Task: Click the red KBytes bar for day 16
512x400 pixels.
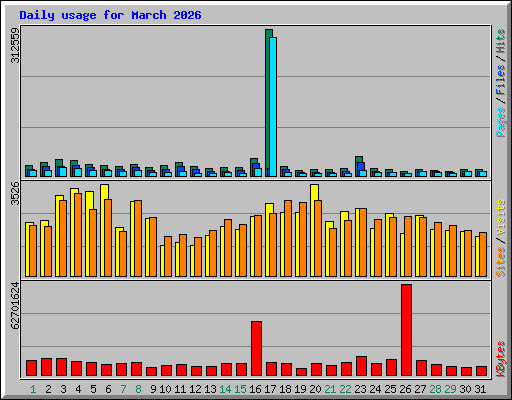Action: click(256, 349)
